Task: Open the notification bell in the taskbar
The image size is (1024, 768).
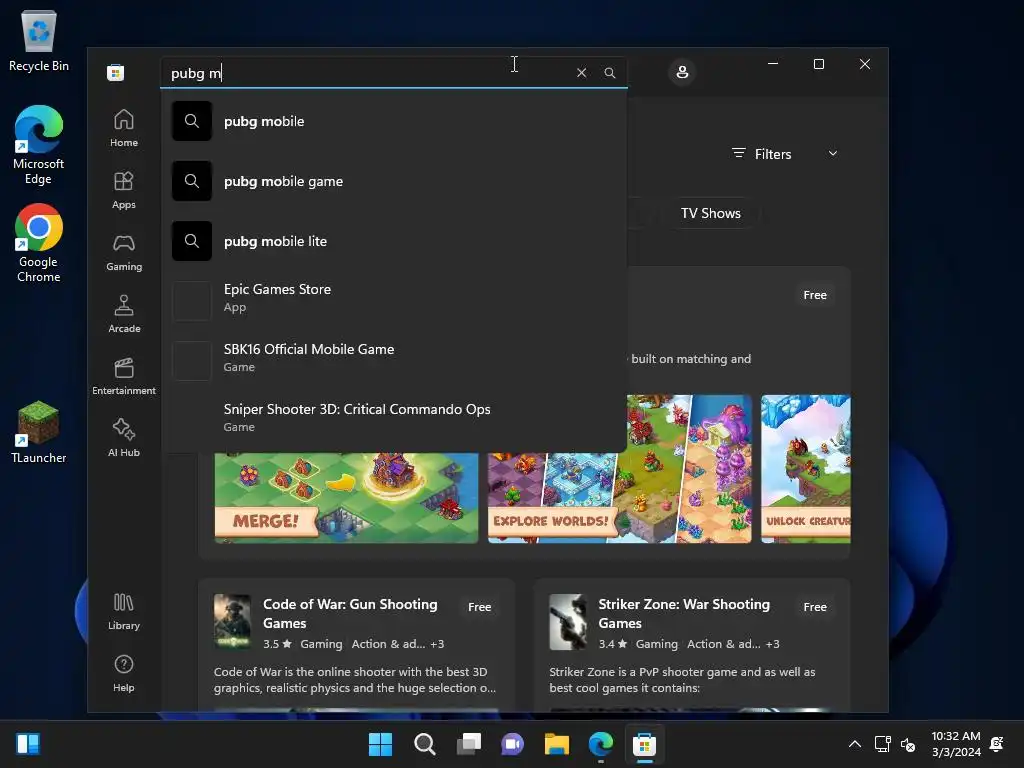Action: 997,744
